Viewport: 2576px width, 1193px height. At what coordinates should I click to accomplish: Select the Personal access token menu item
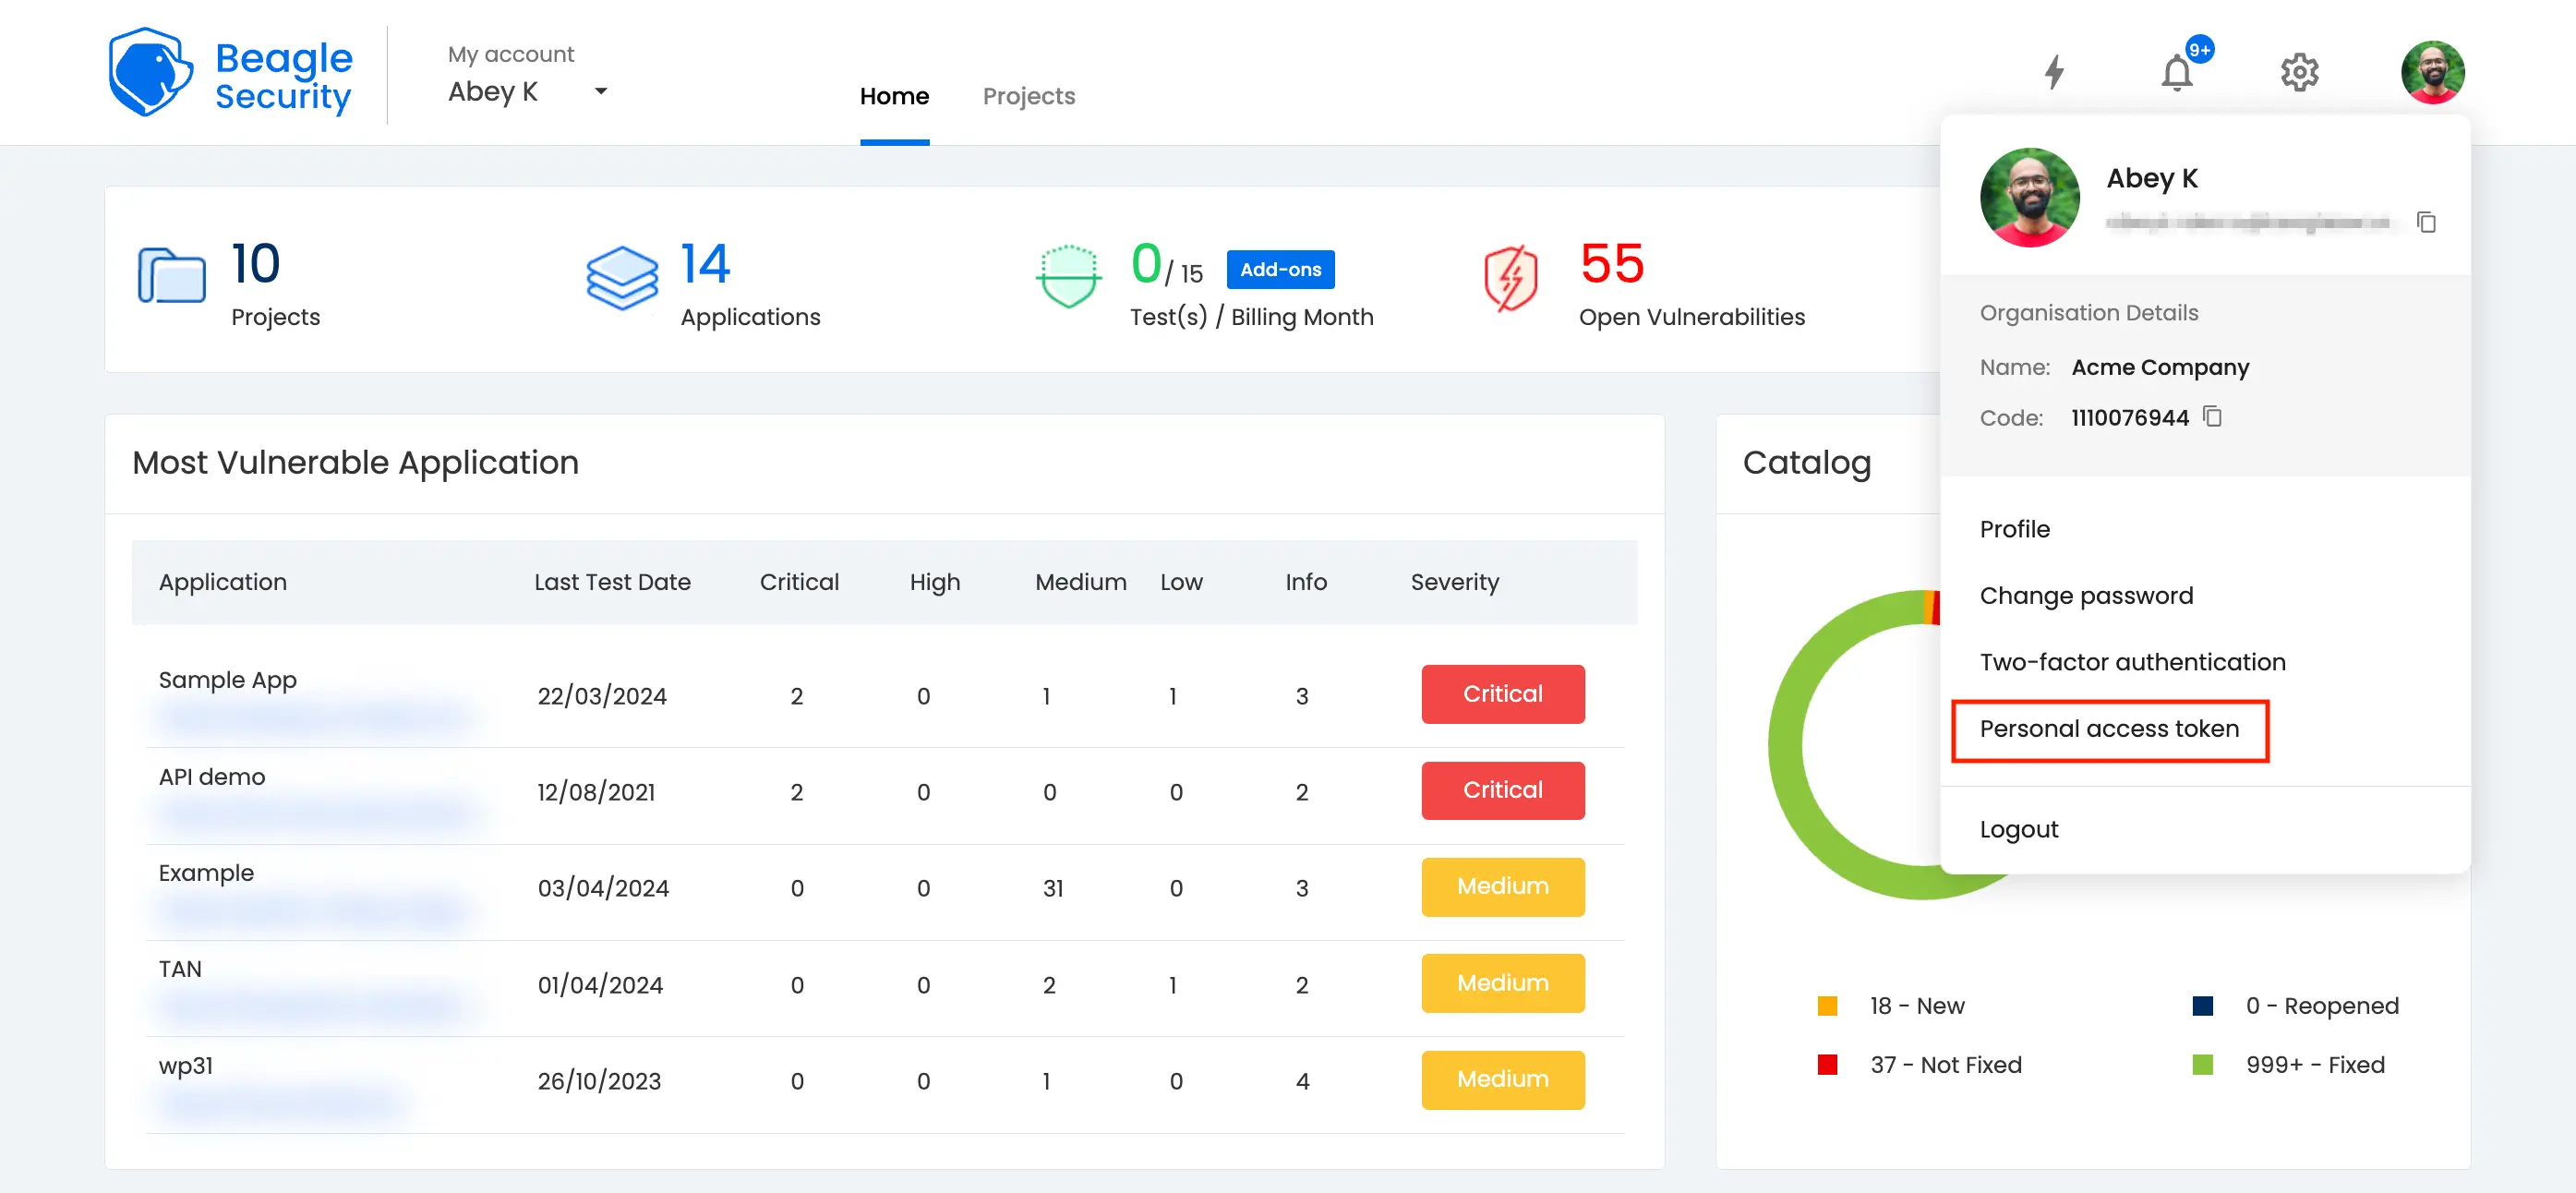click(2111, 728)
